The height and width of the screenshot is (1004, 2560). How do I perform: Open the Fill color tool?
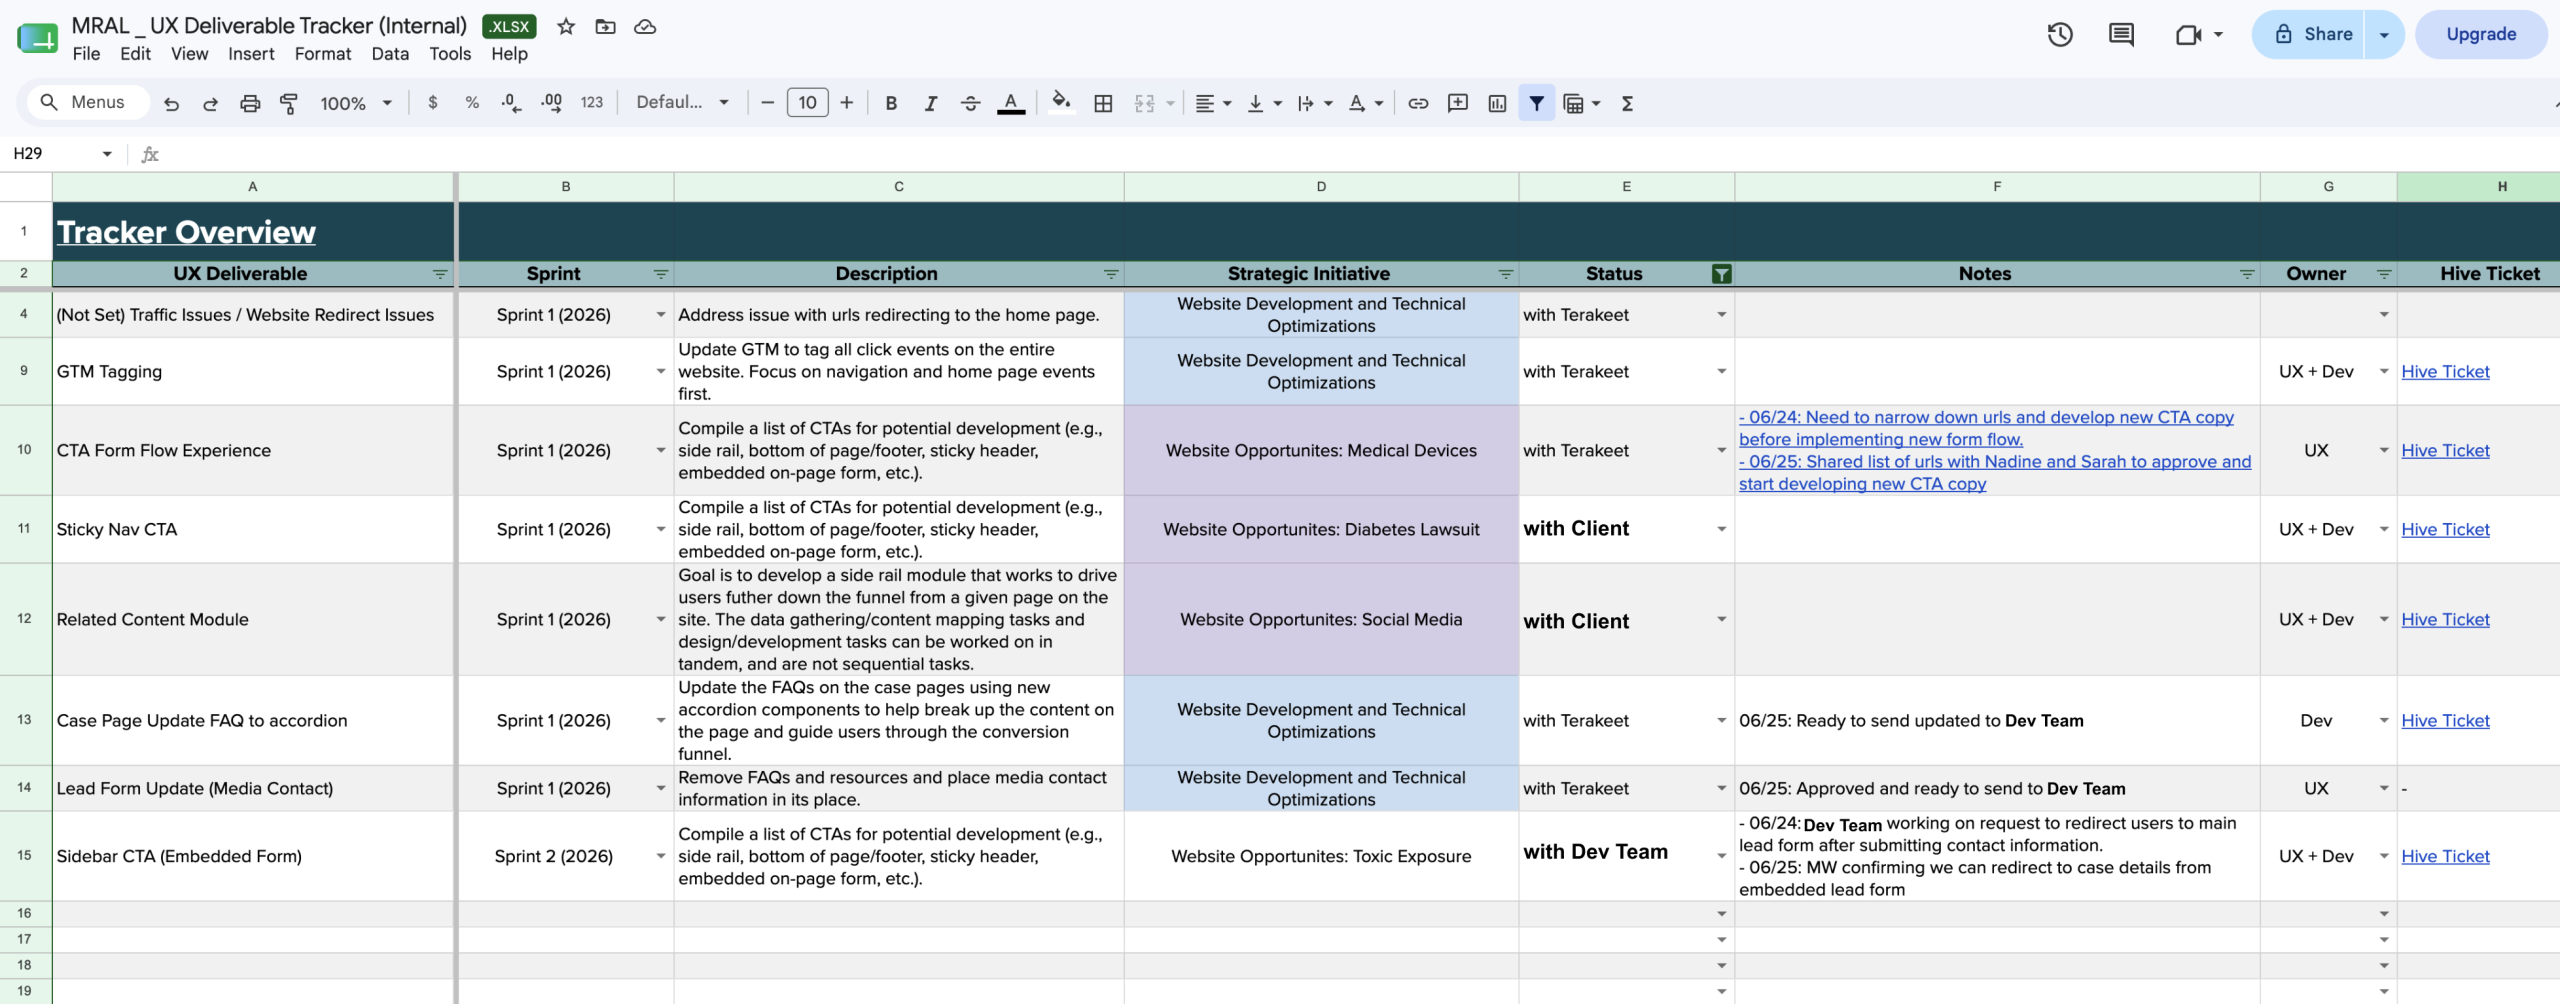tap(1062, 103)
